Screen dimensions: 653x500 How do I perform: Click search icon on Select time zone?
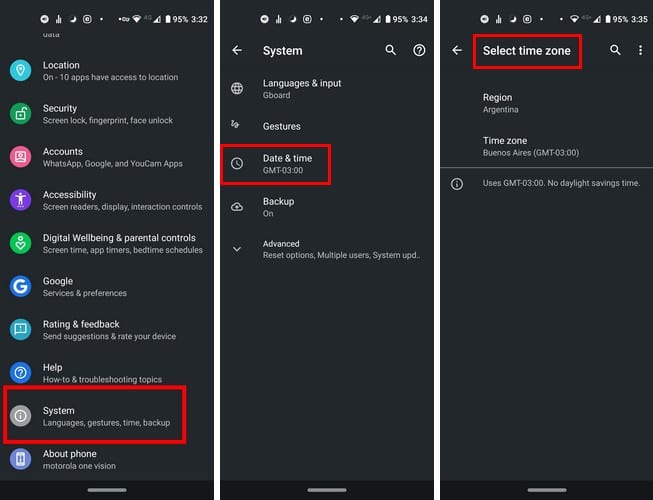click(615, 50)
